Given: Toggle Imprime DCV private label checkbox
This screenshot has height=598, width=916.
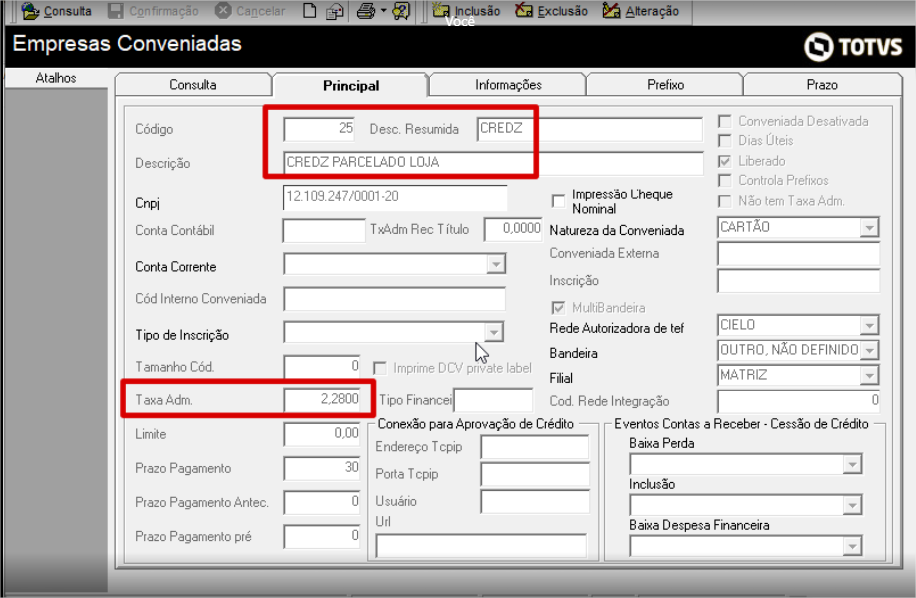Looking at the screenshot, I should (x=380, y=368).
